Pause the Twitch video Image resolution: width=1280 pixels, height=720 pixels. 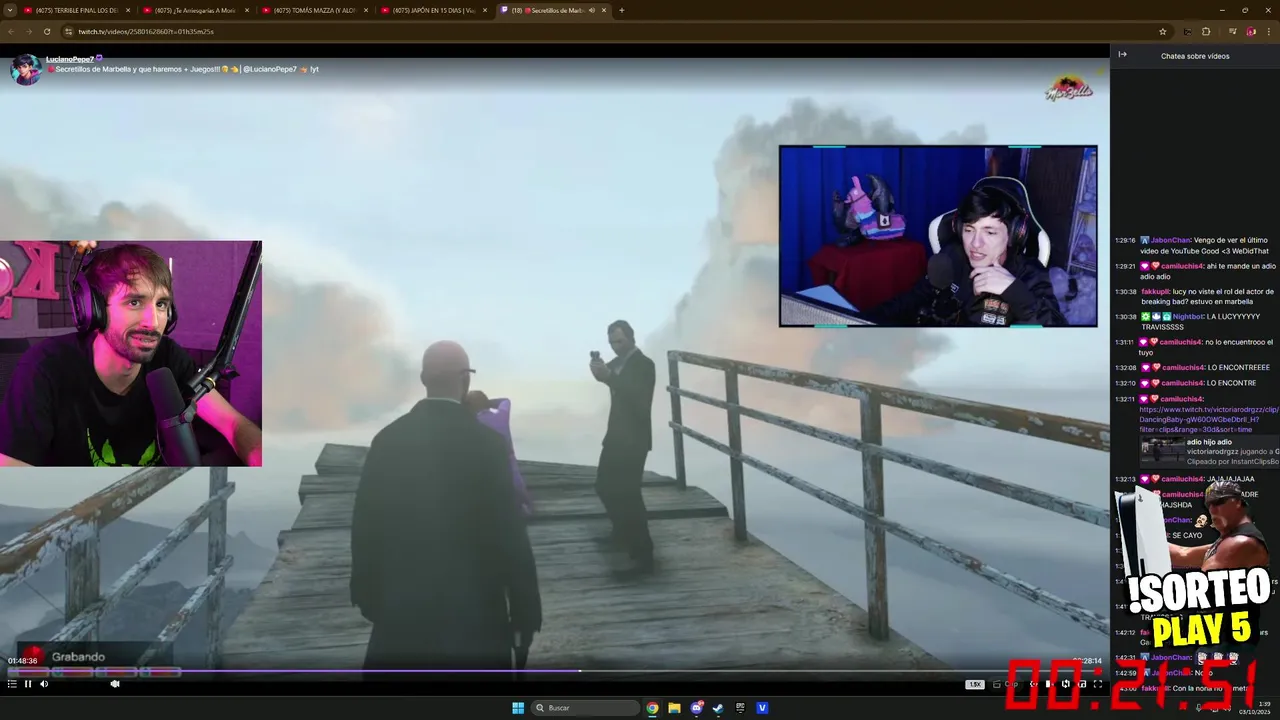tap(28, 684)
